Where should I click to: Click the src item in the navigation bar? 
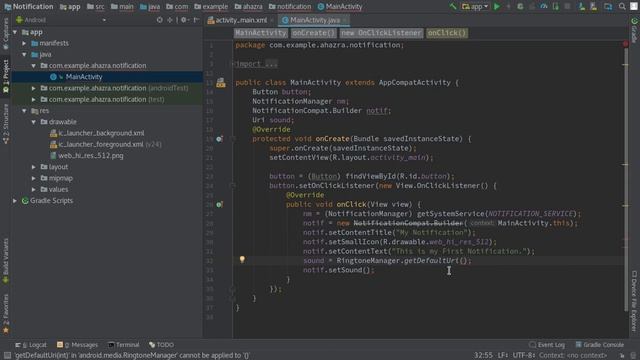pos(96,7)
